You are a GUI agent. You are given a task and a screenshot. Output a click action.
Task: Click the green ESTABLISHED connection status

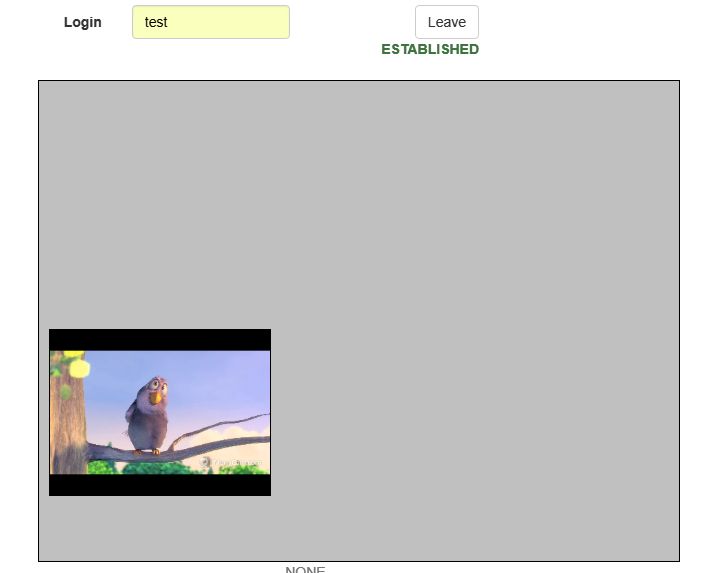point(430,49)
